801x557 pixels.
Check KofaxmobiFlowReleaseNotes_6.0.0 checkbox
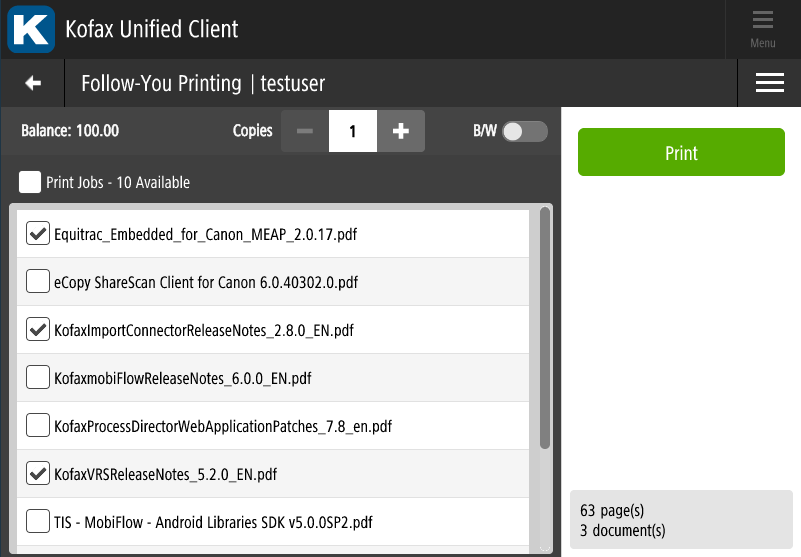click(38, 377)
